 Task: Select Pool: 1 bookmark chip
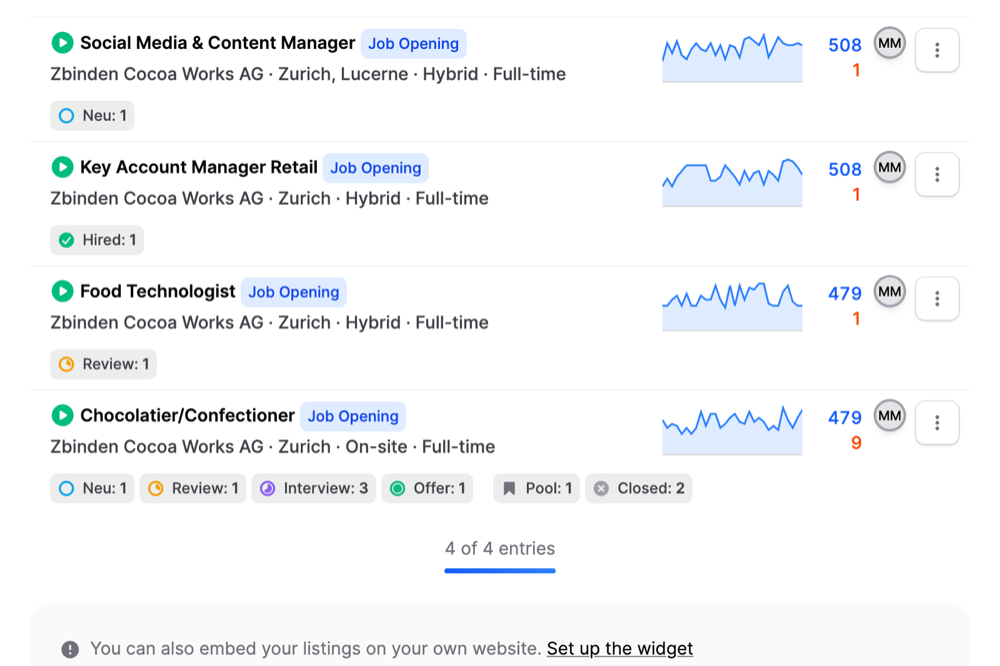tap(536, 488)
